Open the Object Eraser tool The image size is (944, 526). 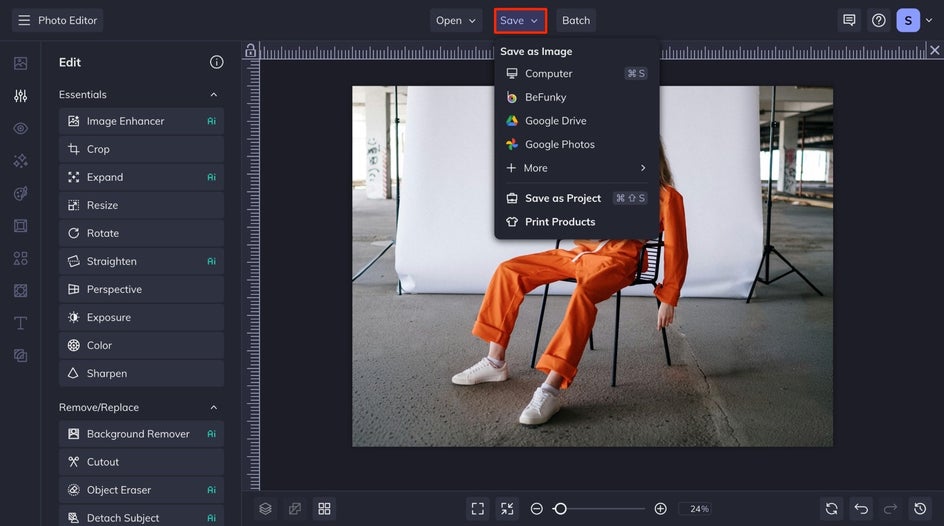point(141,490)
